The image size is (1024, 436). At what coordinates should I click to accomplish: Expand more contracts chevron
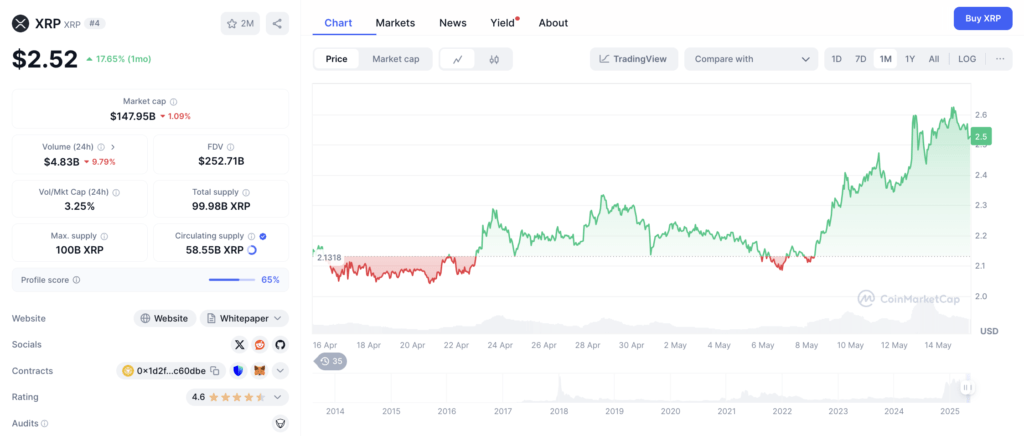280,371
